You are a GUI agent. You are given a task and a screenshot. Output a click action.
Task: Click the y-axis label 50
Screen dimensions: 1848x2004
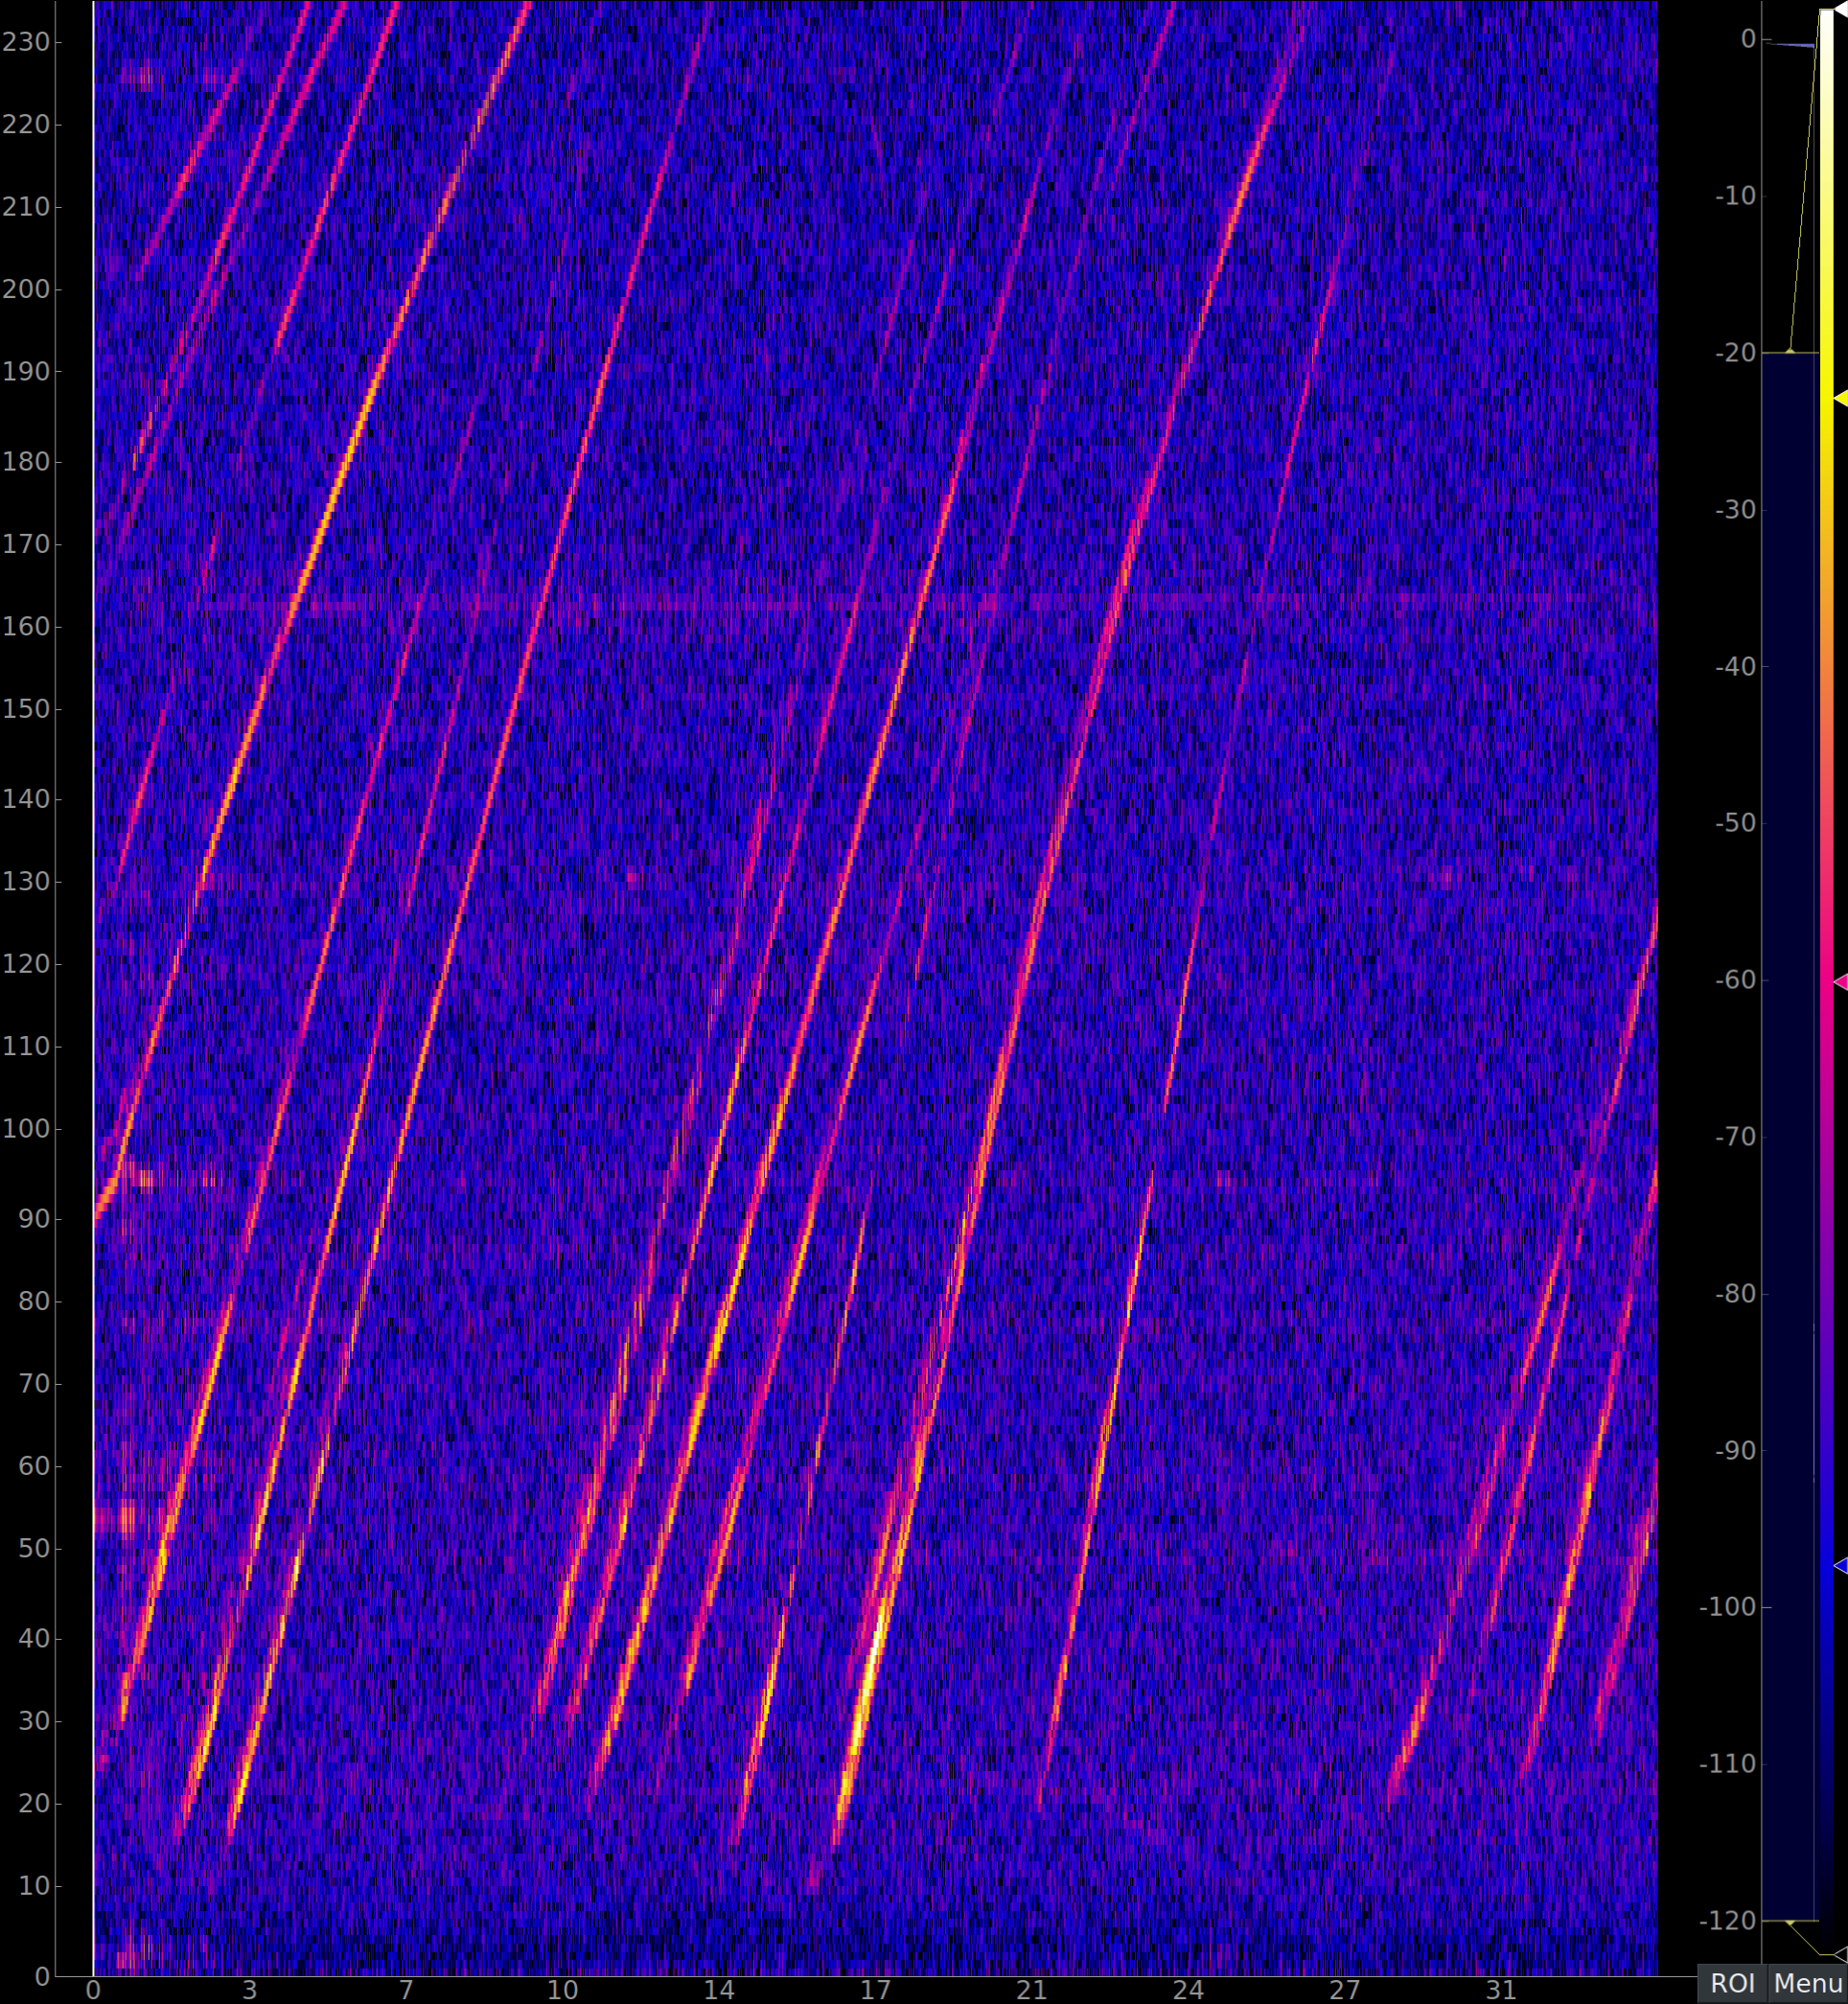pyautogui.click(x=34, y=1549)
